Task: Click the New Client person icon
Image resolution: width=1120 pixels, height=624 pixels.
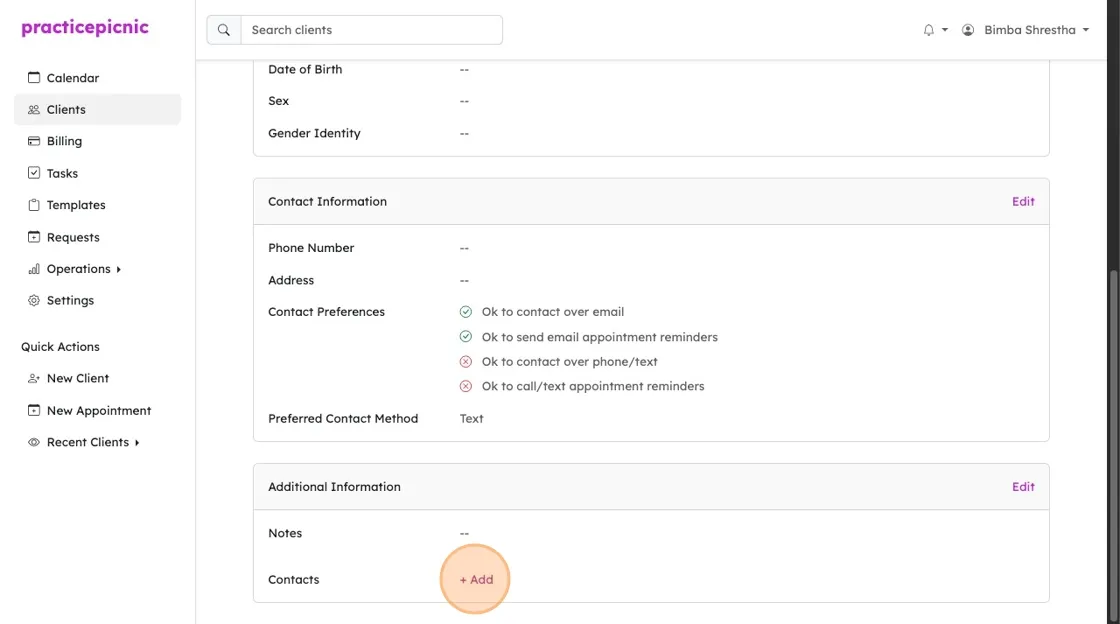Action: click(34, 378)
